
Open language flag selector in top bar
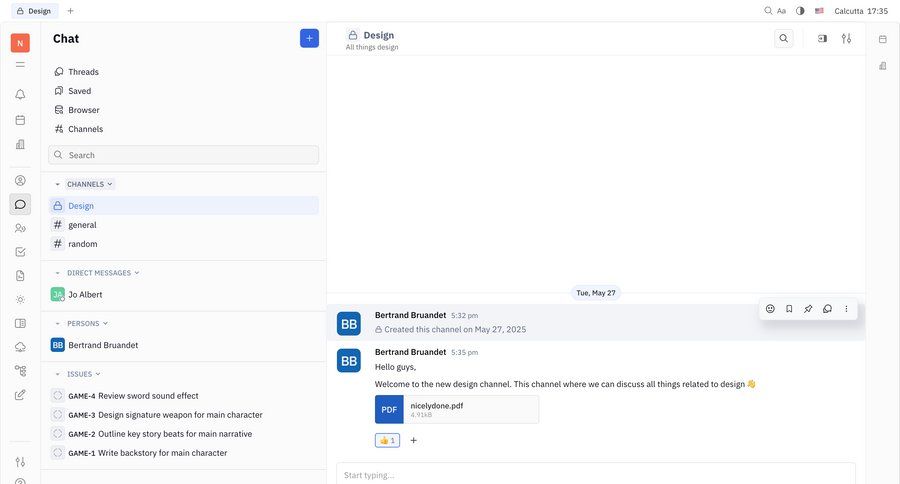pos(819,11)
